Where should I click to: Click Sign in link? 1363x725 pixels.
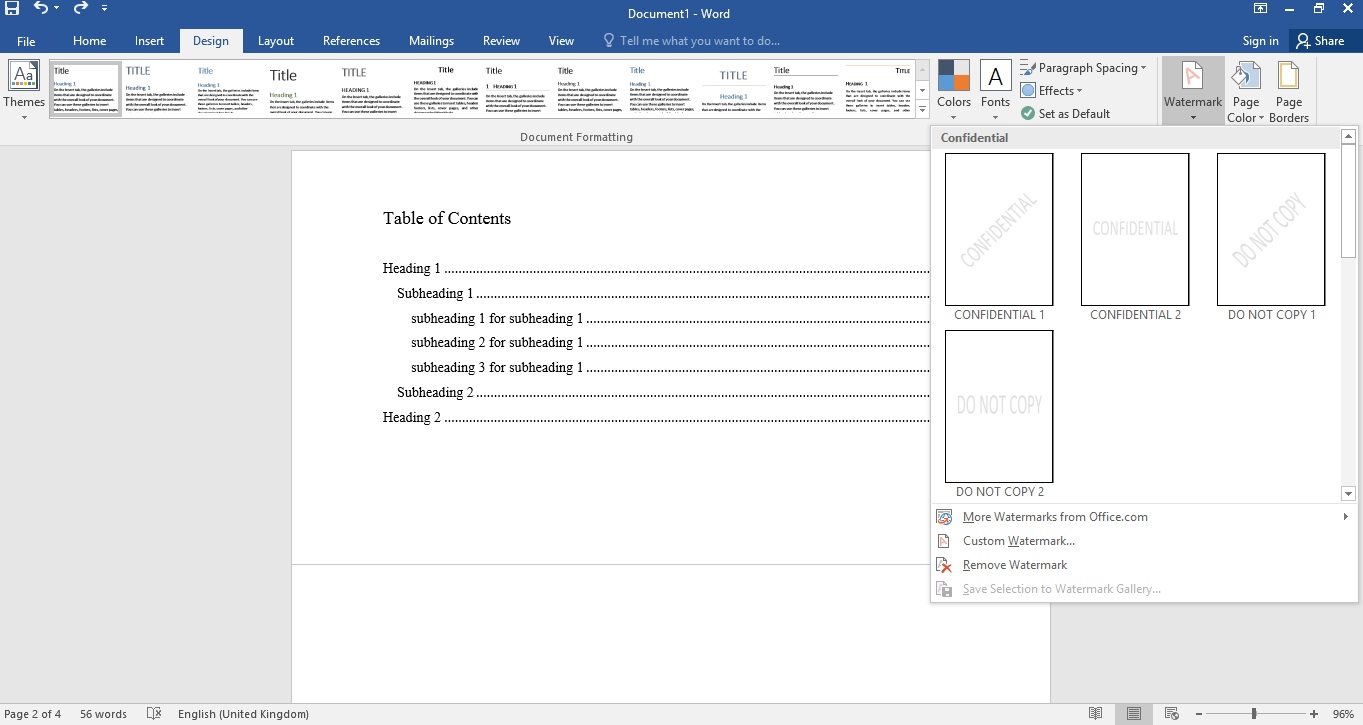click(x=1260, y=41)
